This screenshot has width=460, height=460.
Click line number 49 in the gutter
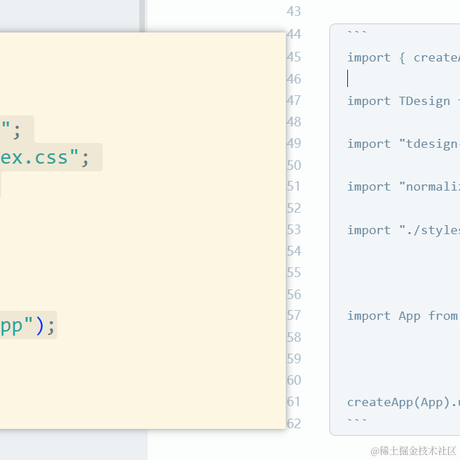pos(294,143)
